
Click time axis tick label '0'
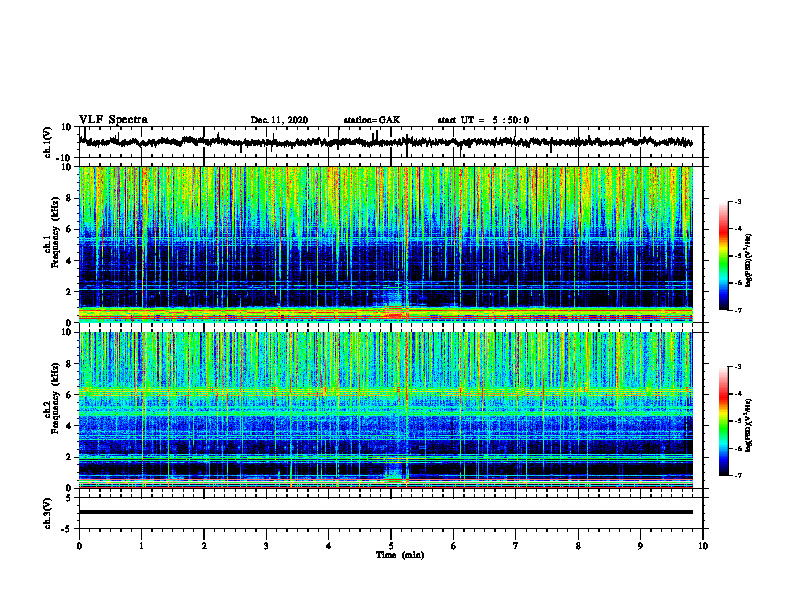click(79, 546)
